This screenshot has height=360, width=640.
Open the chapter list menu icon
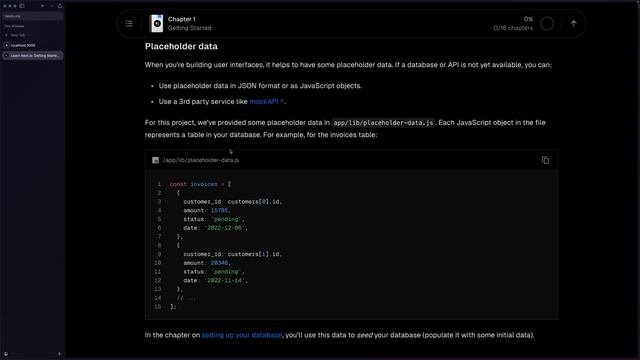pyautogui.click(x=129, y=24)
